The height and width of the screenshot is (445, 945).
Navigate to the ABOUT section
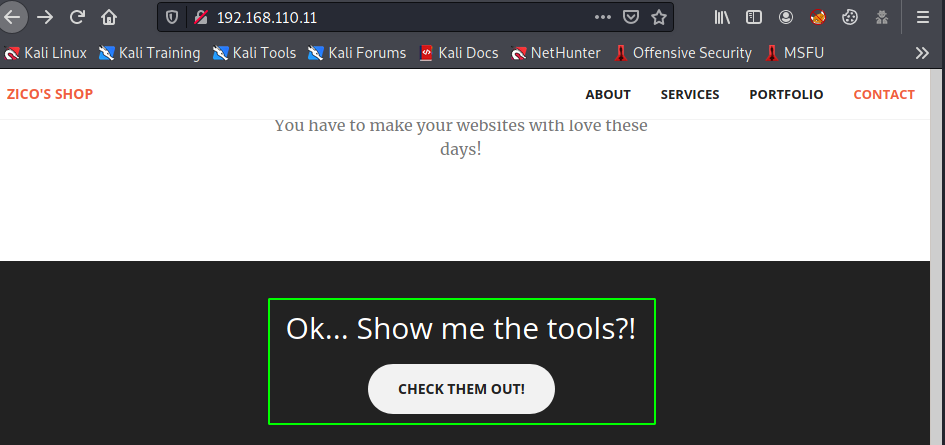(x=608, y=95)
